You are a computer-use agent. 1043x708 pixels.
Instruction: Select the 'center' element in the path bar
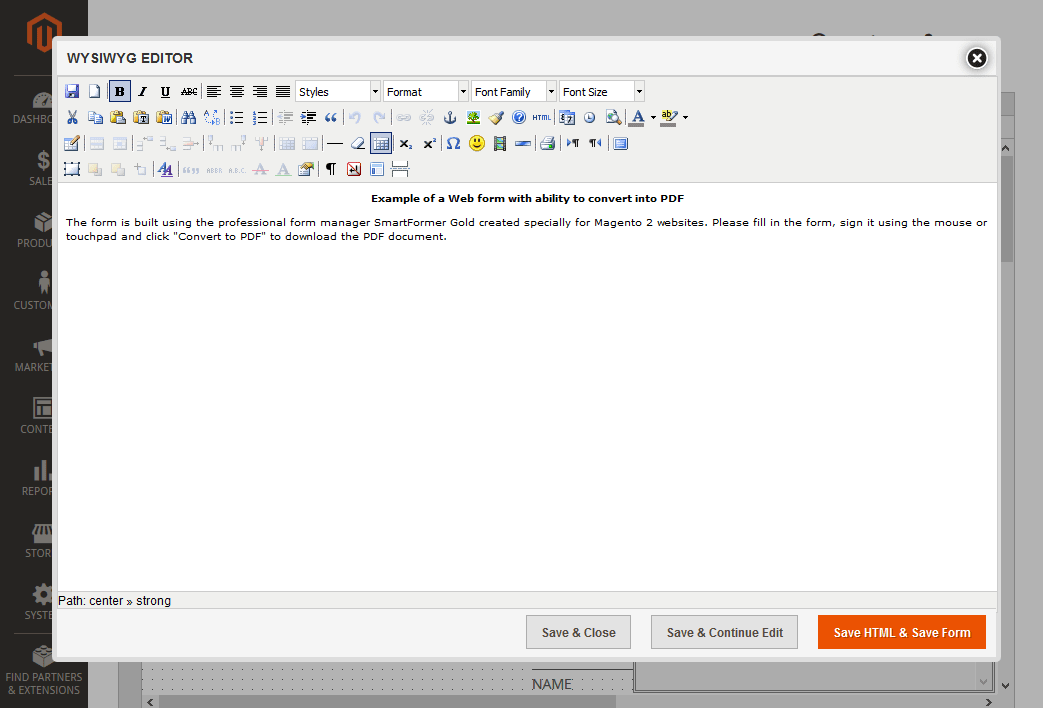click(x=106, y=601)
